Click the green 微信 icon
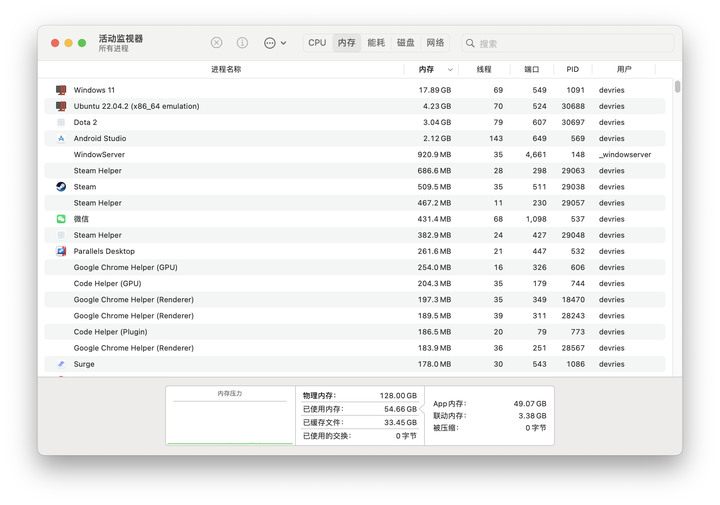This screenshot has height=505, width=720. (x=61, y=219)
